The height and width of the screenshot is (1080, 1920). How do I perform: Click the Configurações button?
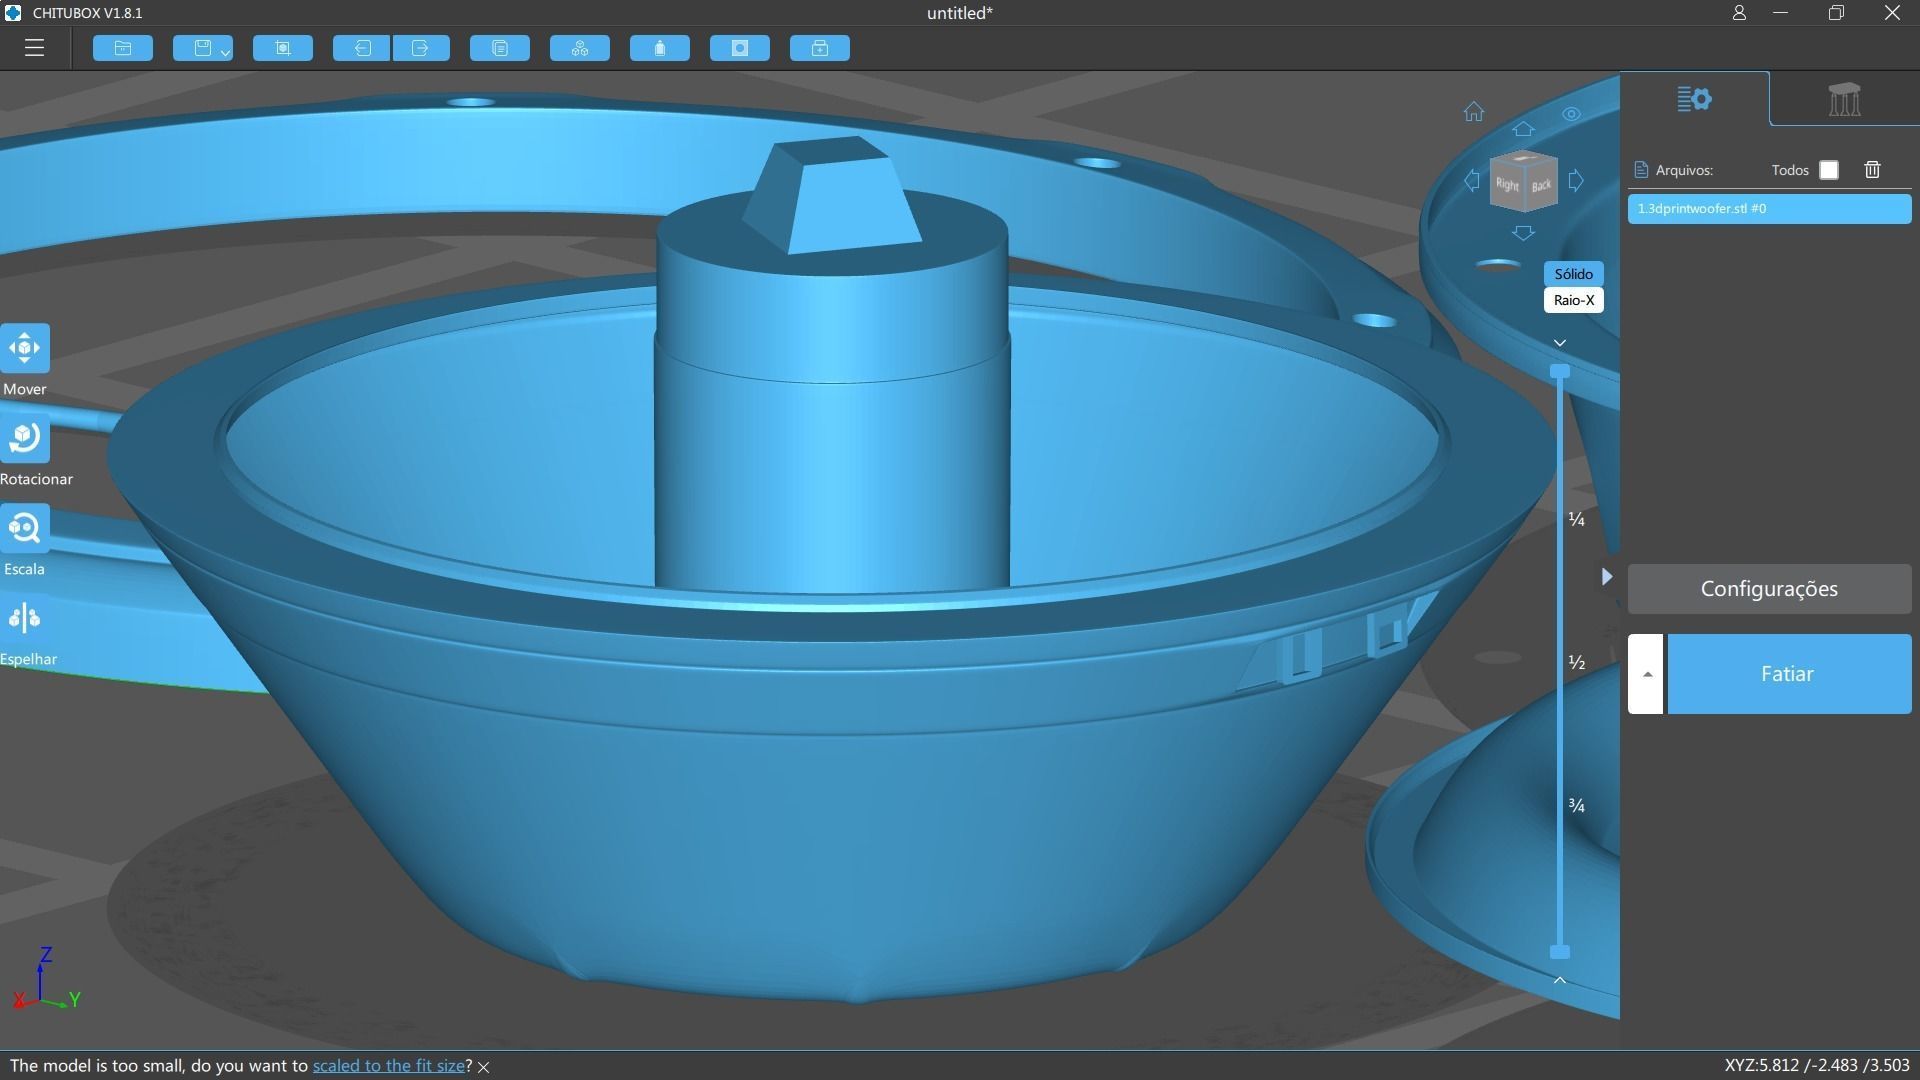click(x=1769, y=589)
